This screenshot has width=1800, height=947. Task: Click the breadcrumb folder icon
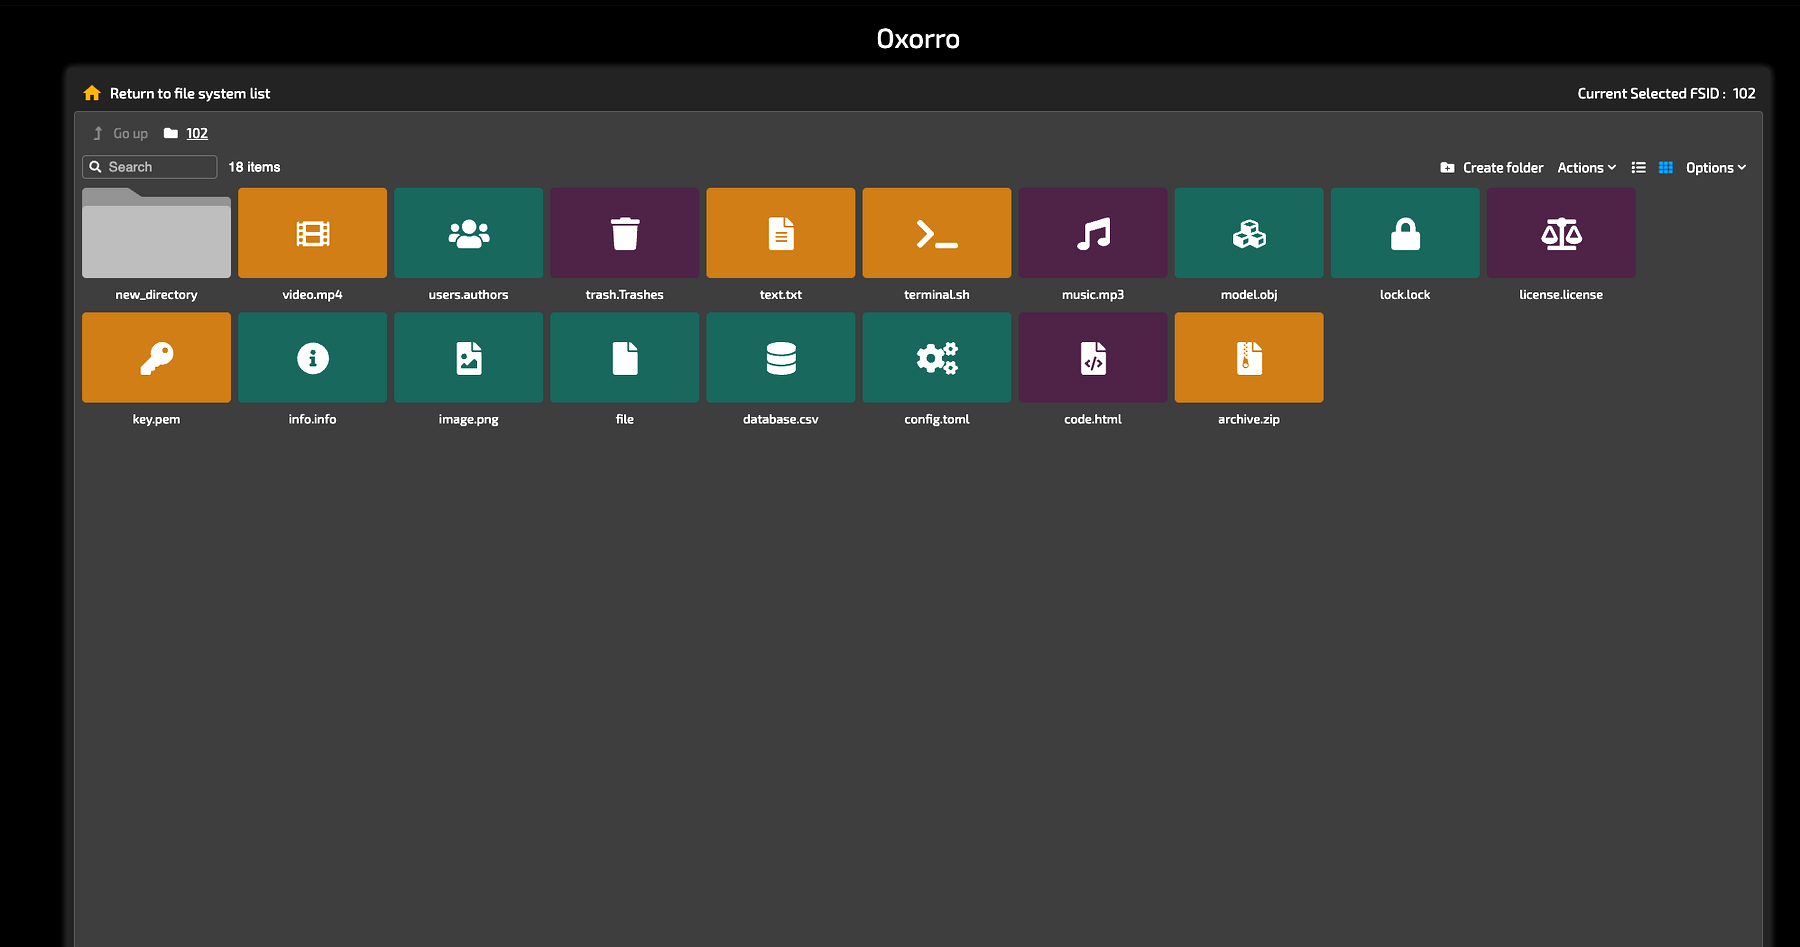[171, 133]
